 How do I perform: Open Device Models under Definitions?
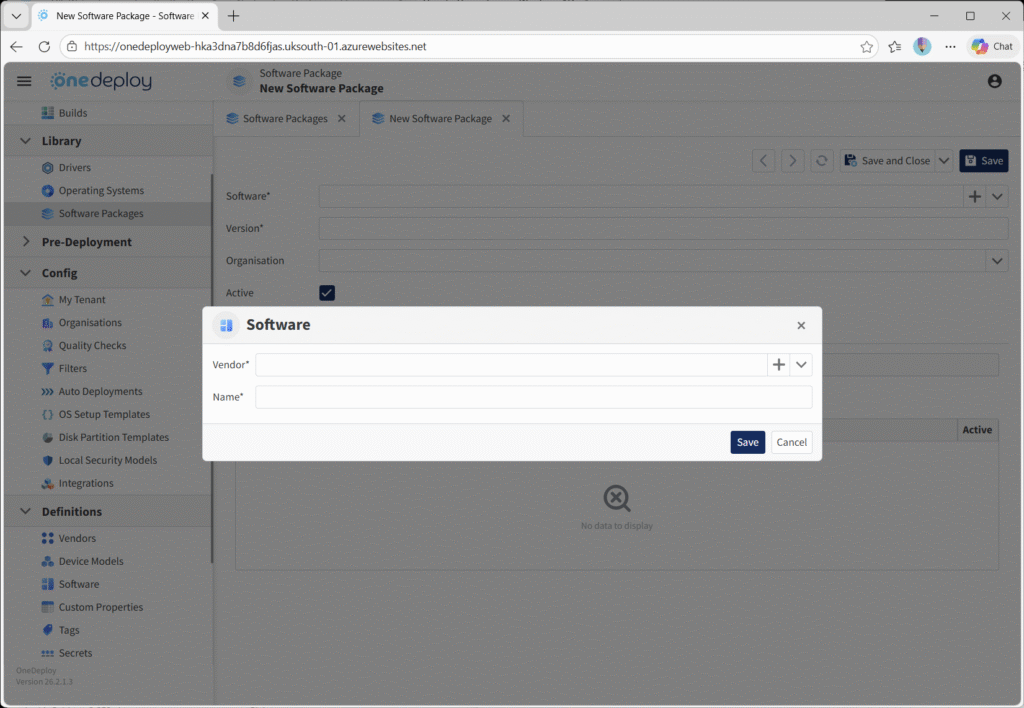pyautogui.click(x=91, y=561)
